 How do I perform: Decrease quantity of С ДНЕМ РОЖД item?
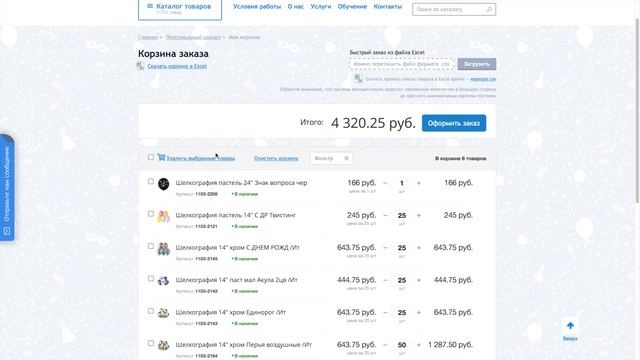tap(385, 247)
